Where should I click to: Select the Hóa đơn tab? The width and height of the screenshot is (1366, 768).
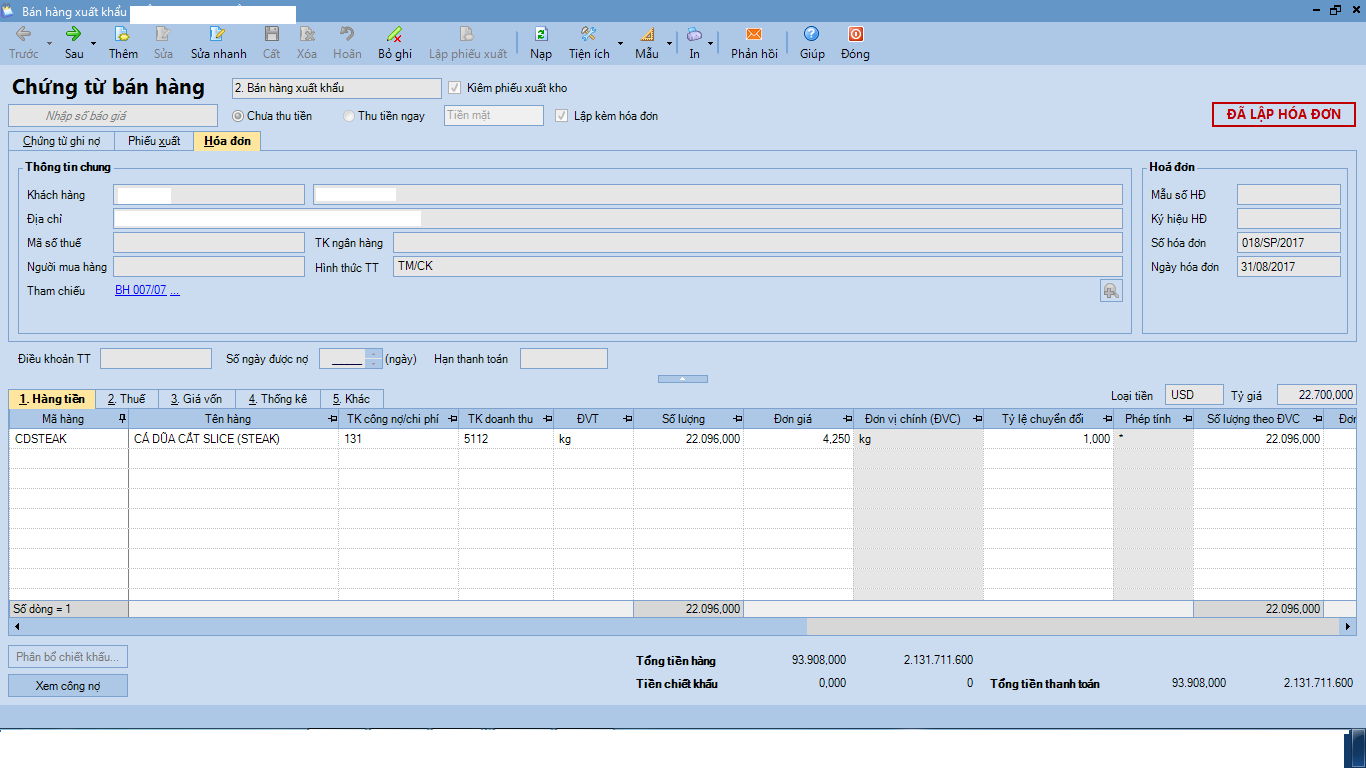coord(227,141)
